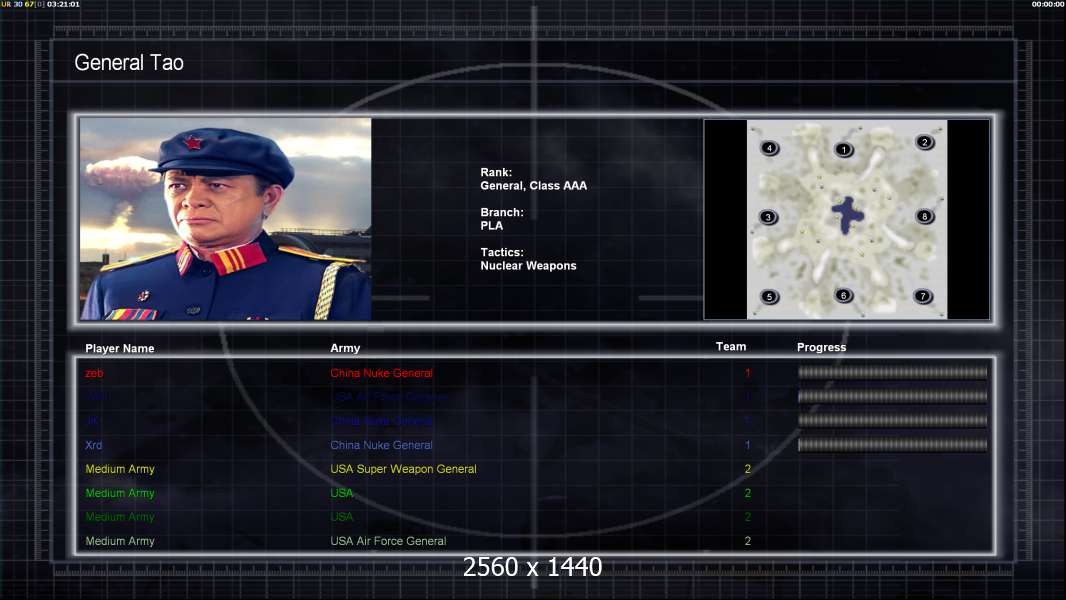Click China Nuke General in Xrd's row

(381, 445)
